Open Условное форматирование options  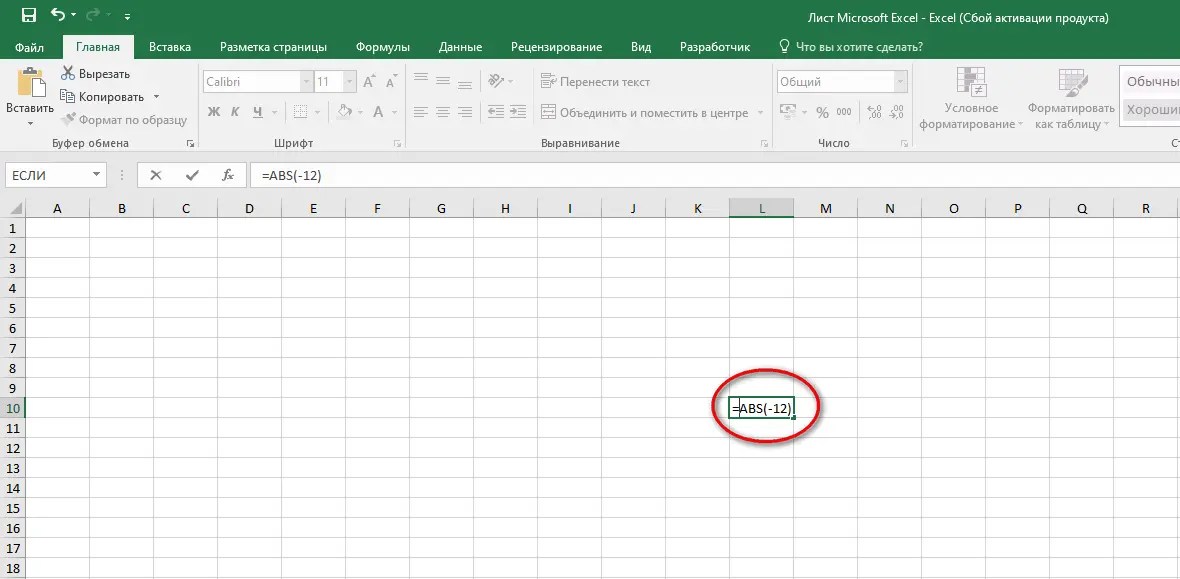point(971,100)
